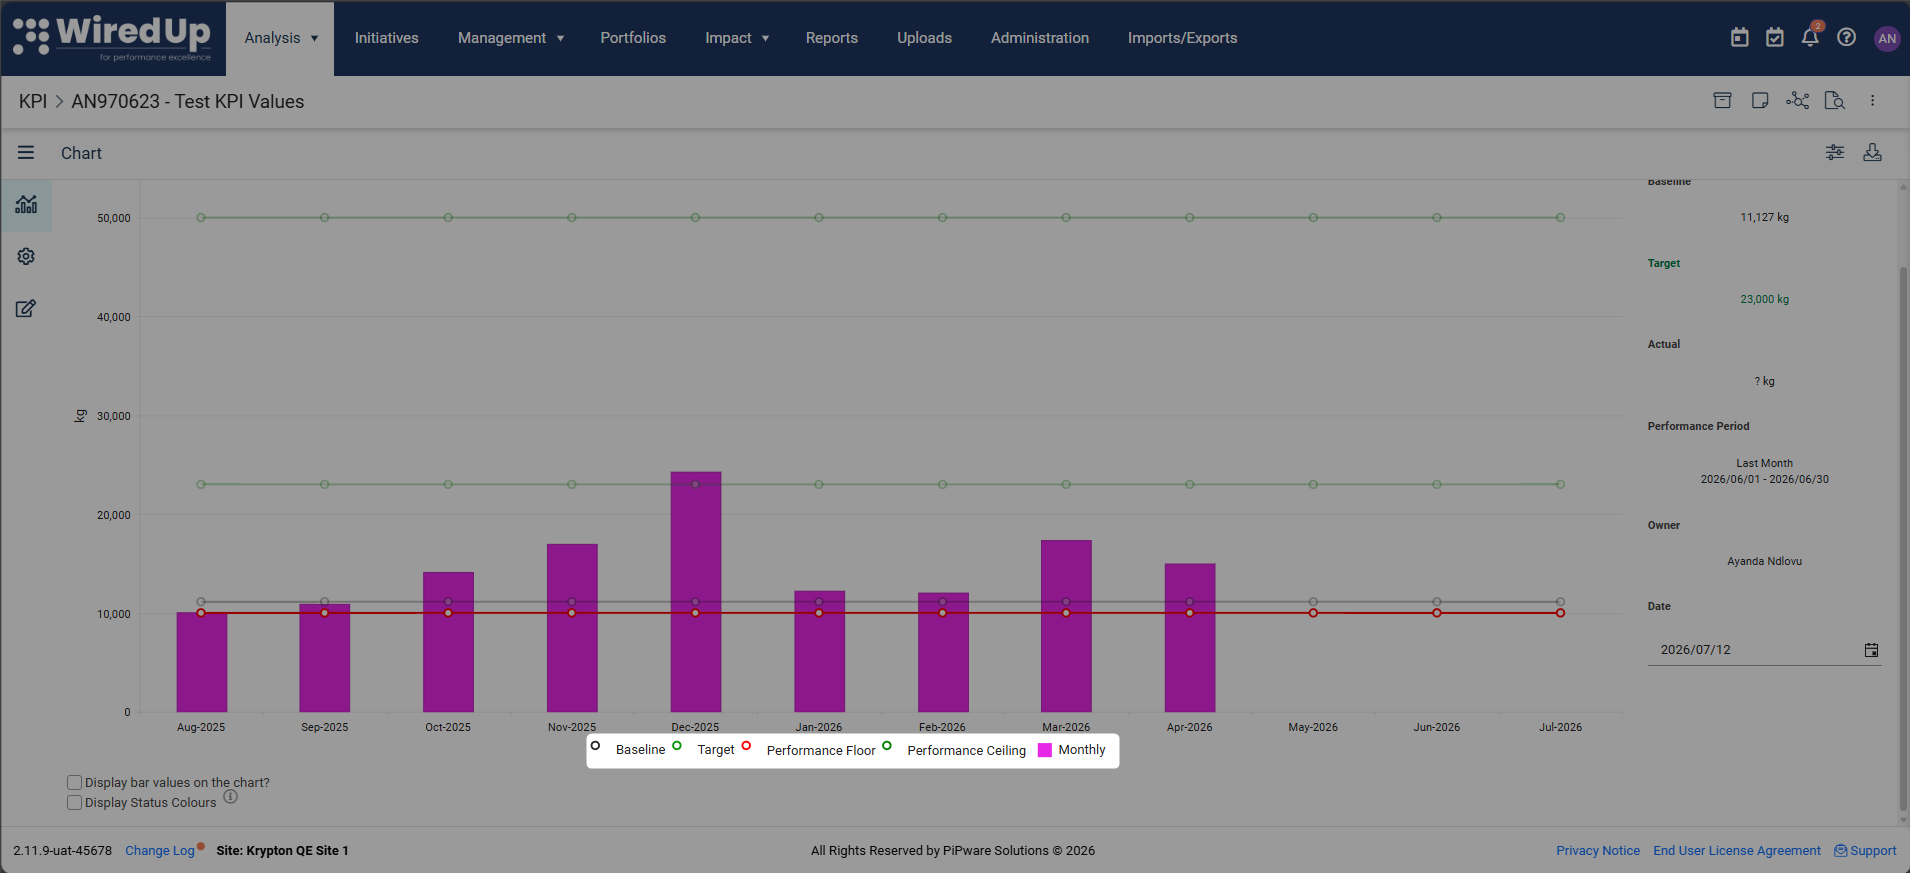Open Imports/Exports
Screen dimensions: 1910x873
coord(1183,38)
